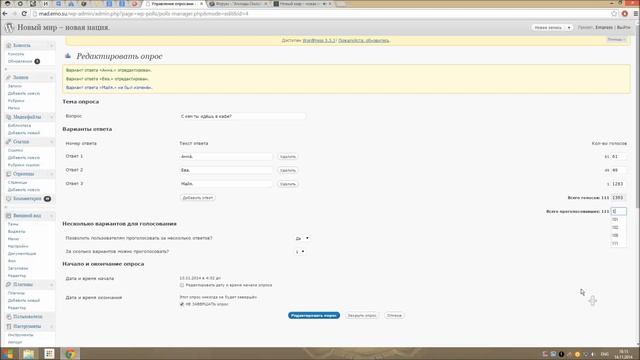Viewport: 640px width, 360px height.
Task: Click the Инструменты tools icon in sidebar
Action: pos(9,327)
